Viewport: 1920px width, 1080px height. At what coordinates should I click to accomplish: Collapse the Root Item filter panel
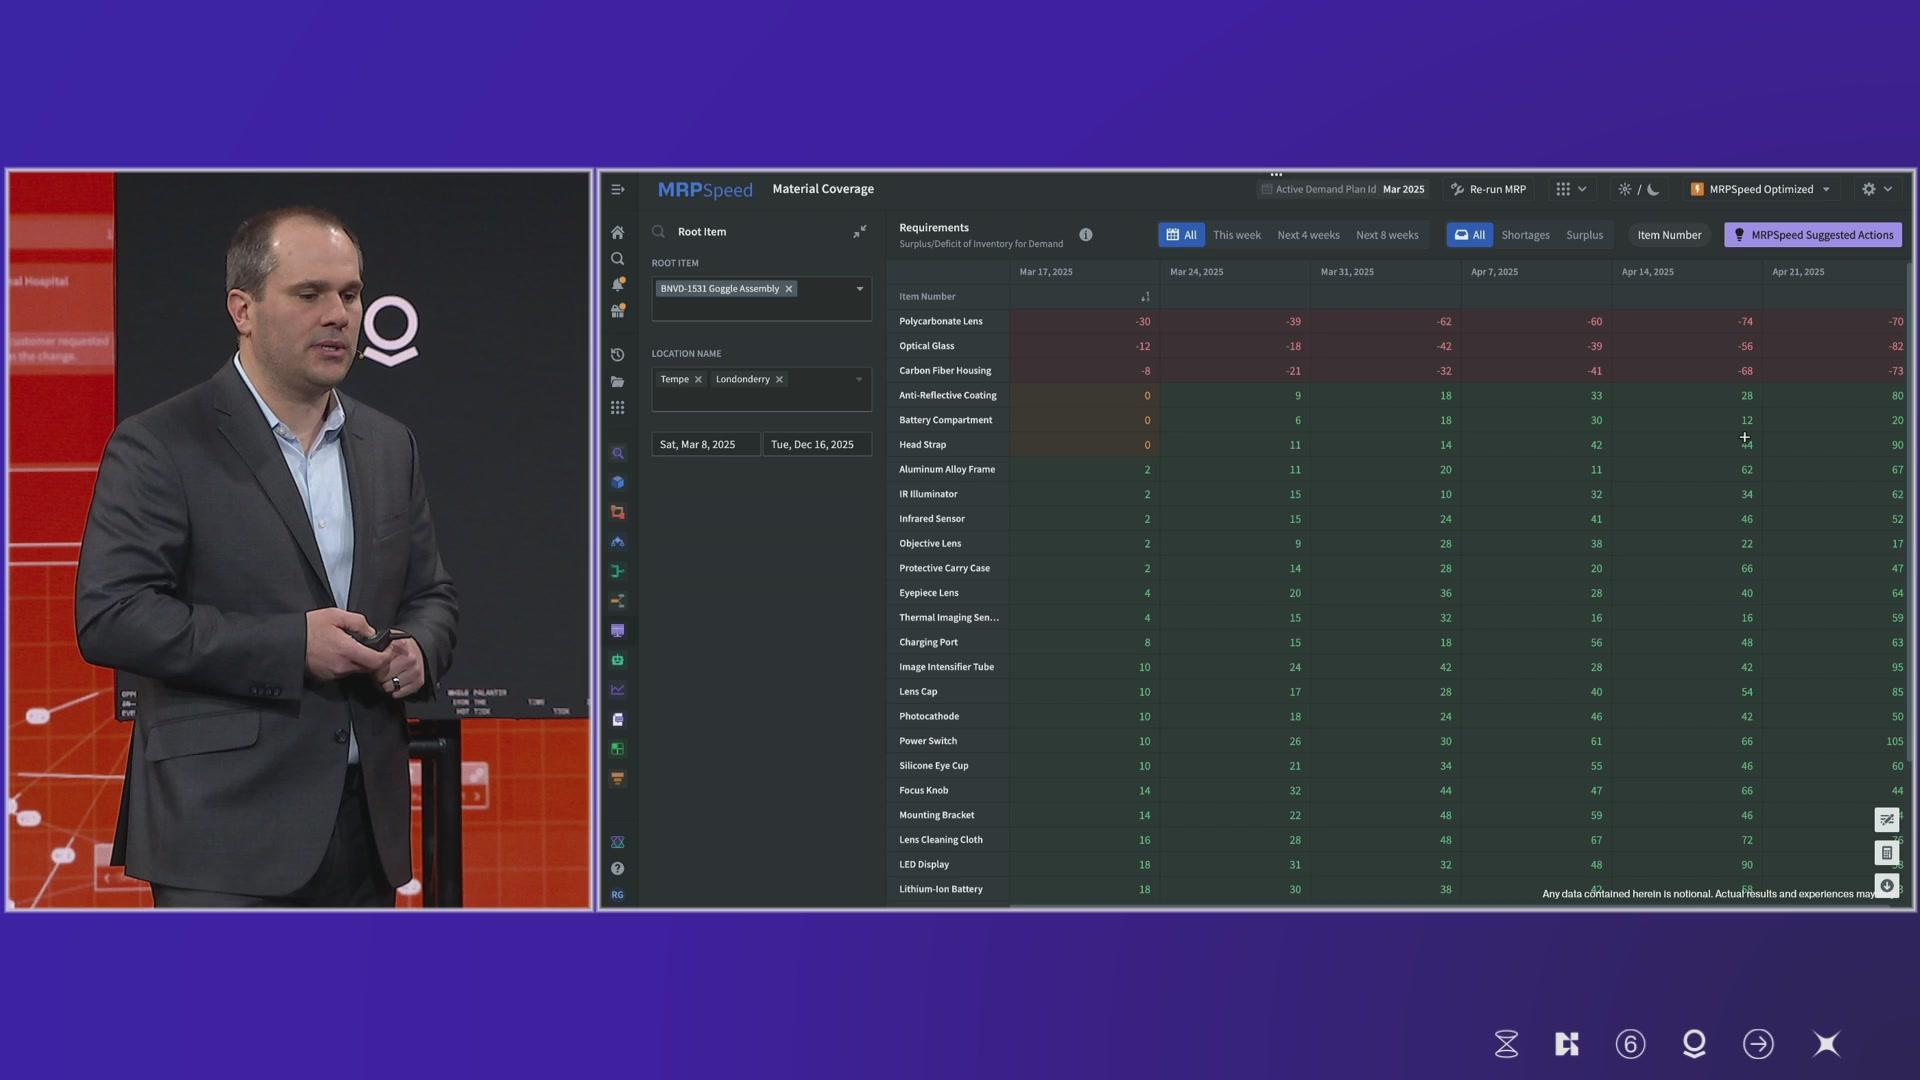(x=860, y=232)
